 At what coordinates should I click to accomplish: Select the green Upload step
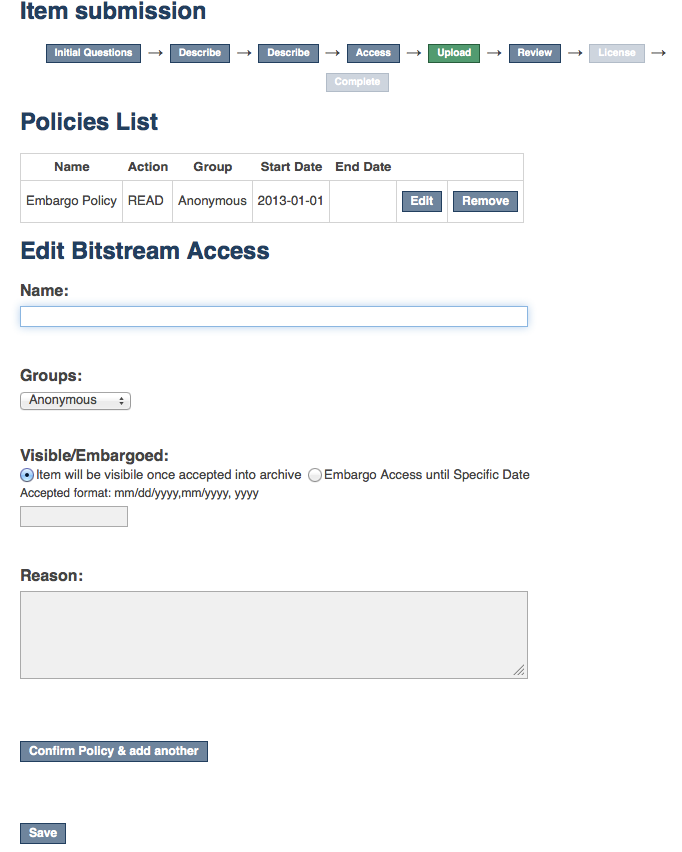click(453, 53)
